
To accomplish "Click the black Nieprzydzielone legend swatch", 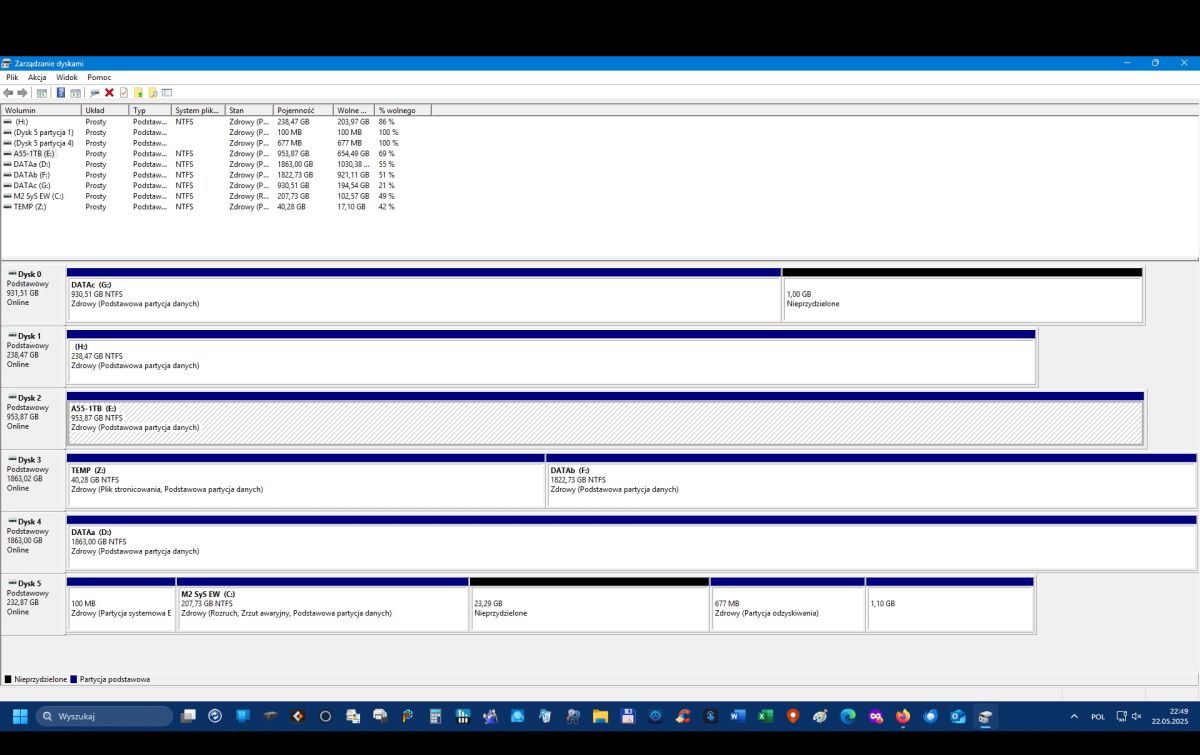I will [x=8, y=679].
